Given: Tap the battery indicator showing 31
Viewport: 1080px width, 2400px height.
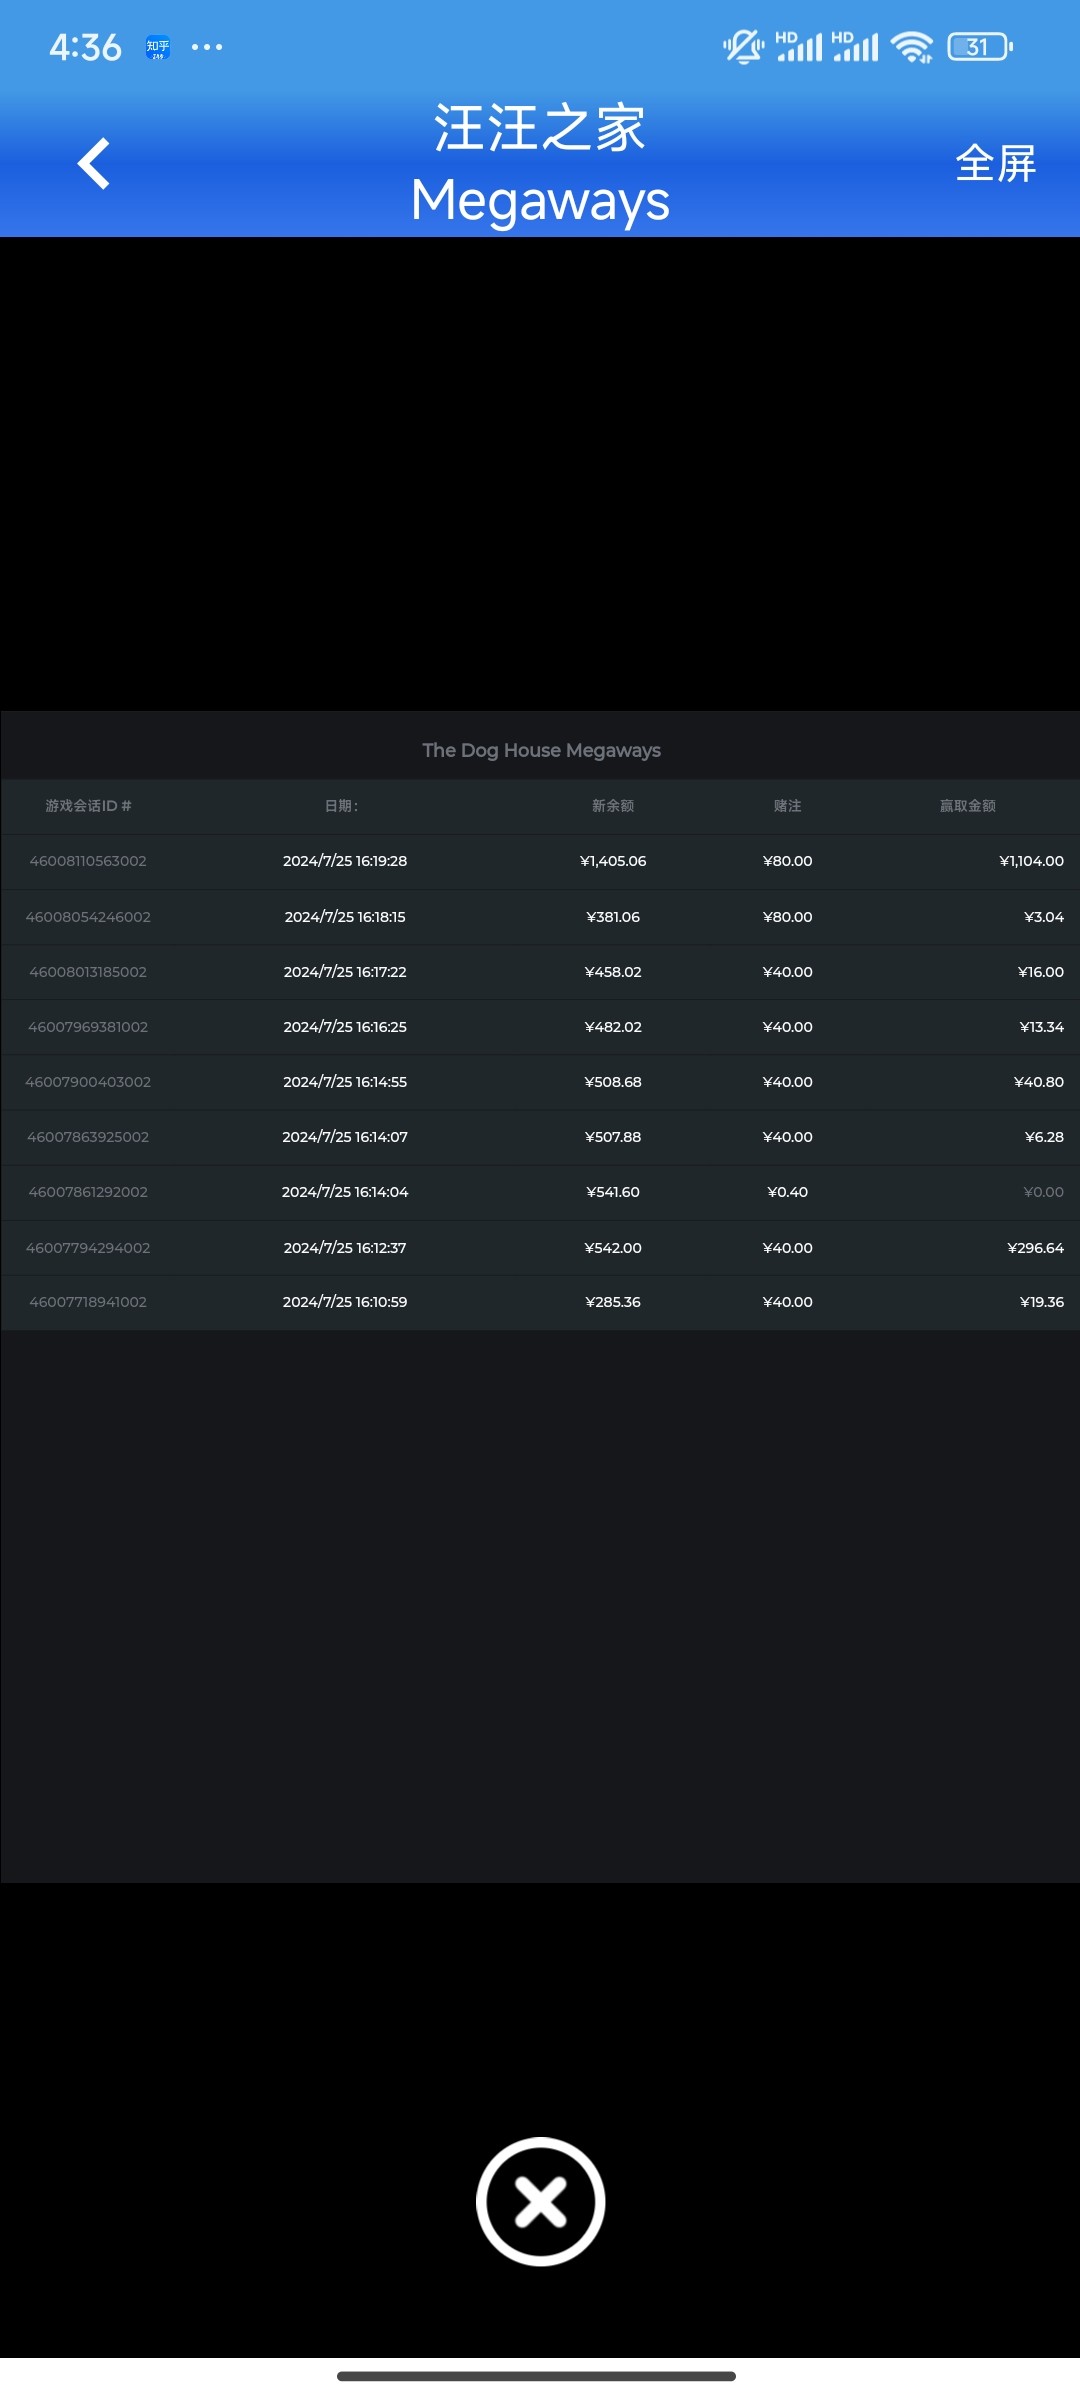Looking at the screenshot, I should pyautogui.click(x=980, y=47).
